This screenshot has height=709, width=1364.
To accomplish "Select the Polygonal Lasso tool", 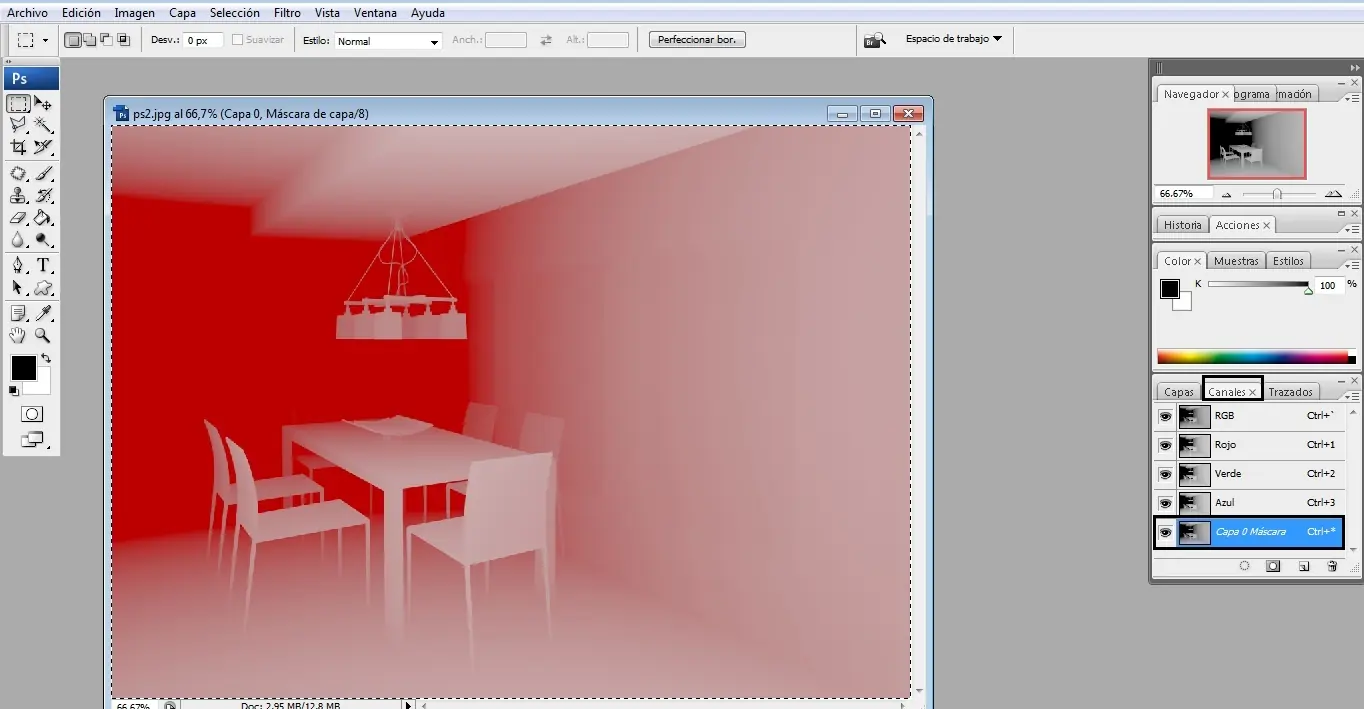I will pyautogui.click(x=18, y=125).
